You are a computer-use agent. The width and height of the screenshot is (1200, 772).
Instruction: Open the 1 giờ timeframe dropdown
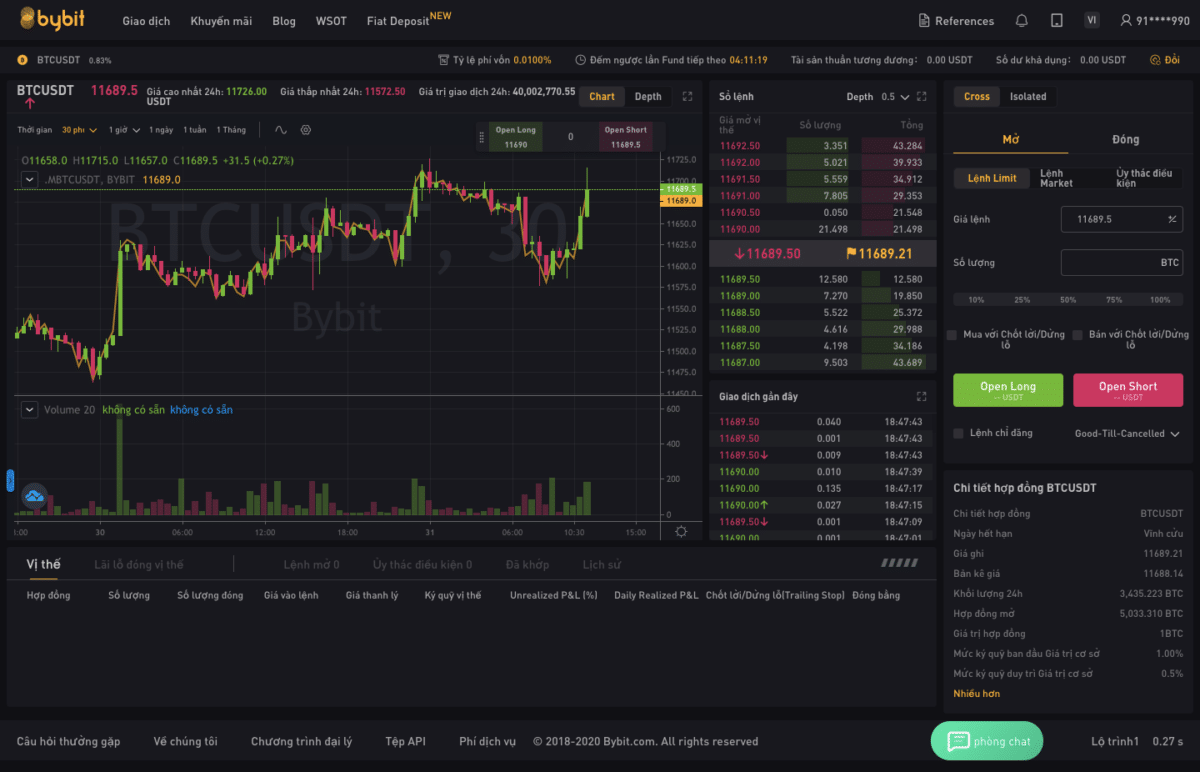(x=124, y=130)
